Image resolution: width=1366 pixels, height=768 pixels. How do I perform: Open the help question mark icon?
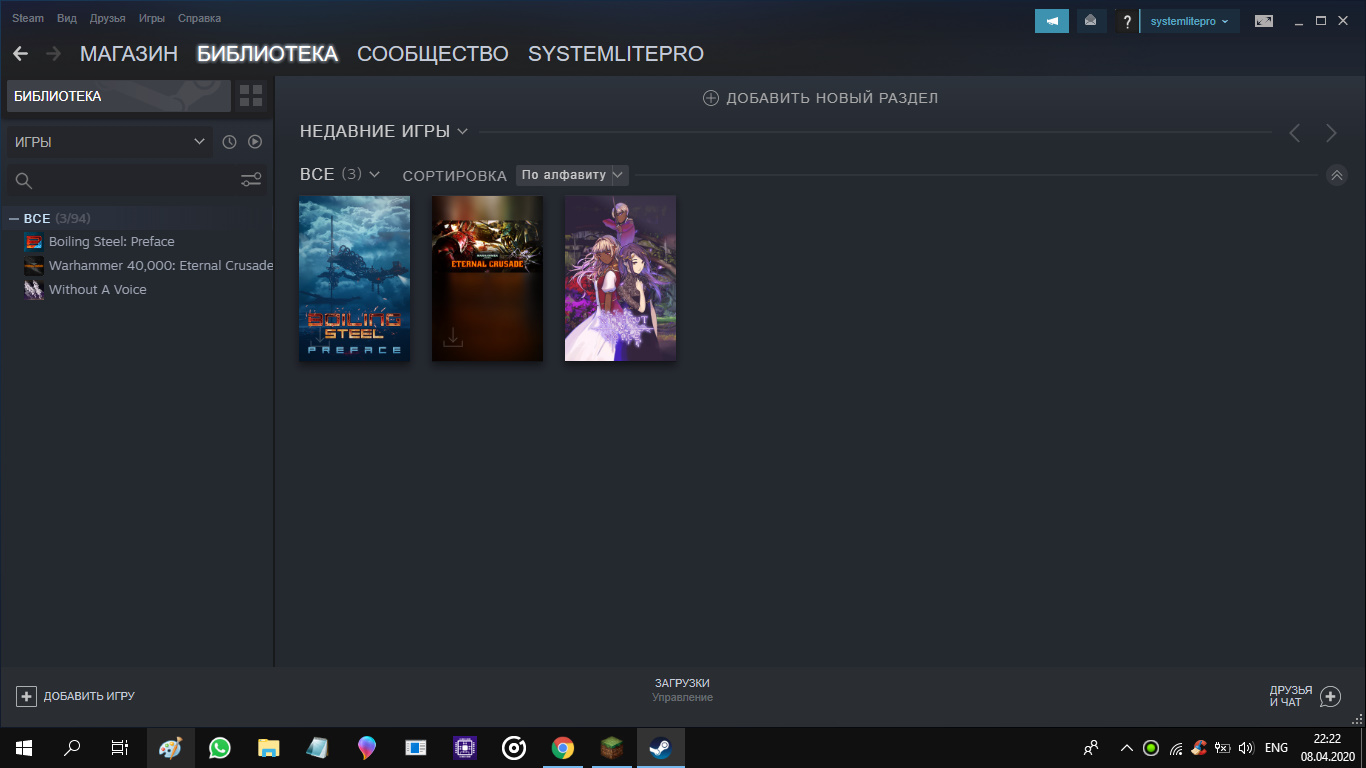[x=1127, y=21]
